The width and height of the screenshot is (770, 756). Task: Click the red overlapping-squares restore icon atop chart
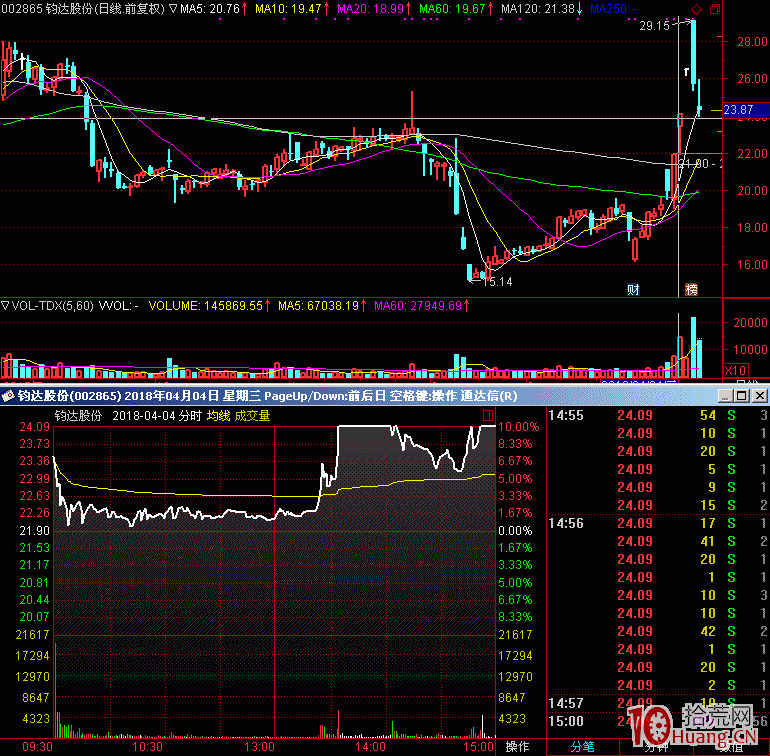[x=715, y=9]
